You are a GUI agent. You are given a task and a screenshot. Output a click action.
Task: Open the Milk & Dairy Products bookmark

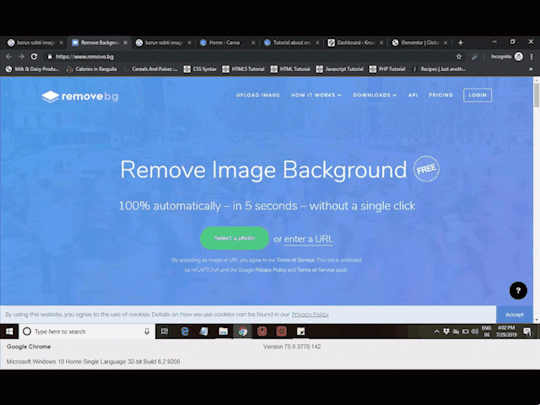[32, 69]
